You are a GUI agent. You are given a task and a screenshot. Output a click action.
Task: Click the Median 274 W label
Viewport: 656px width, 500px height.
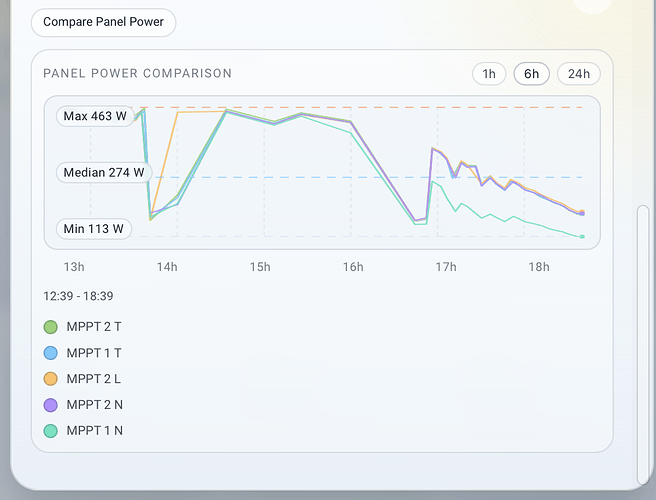[104, 172]
